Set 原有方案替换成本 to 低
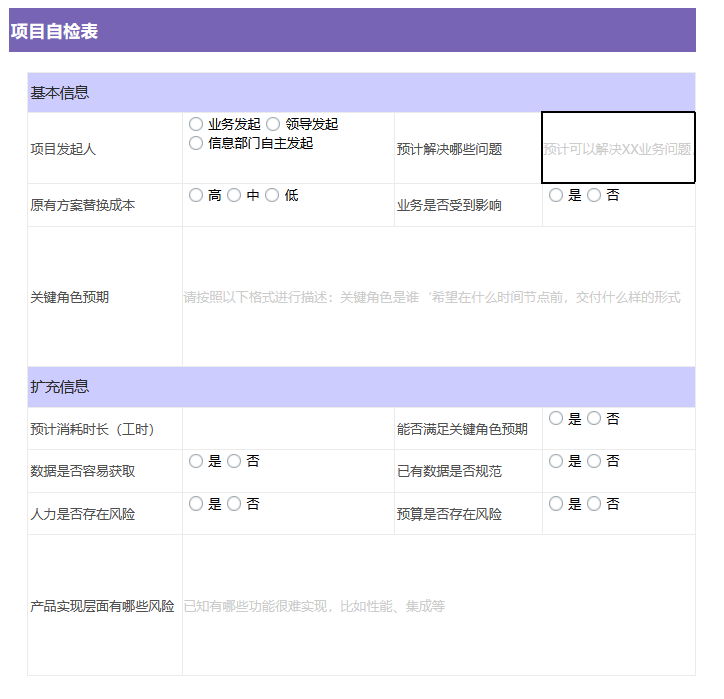Screen dimensions: 724x699 click(272, 195)
